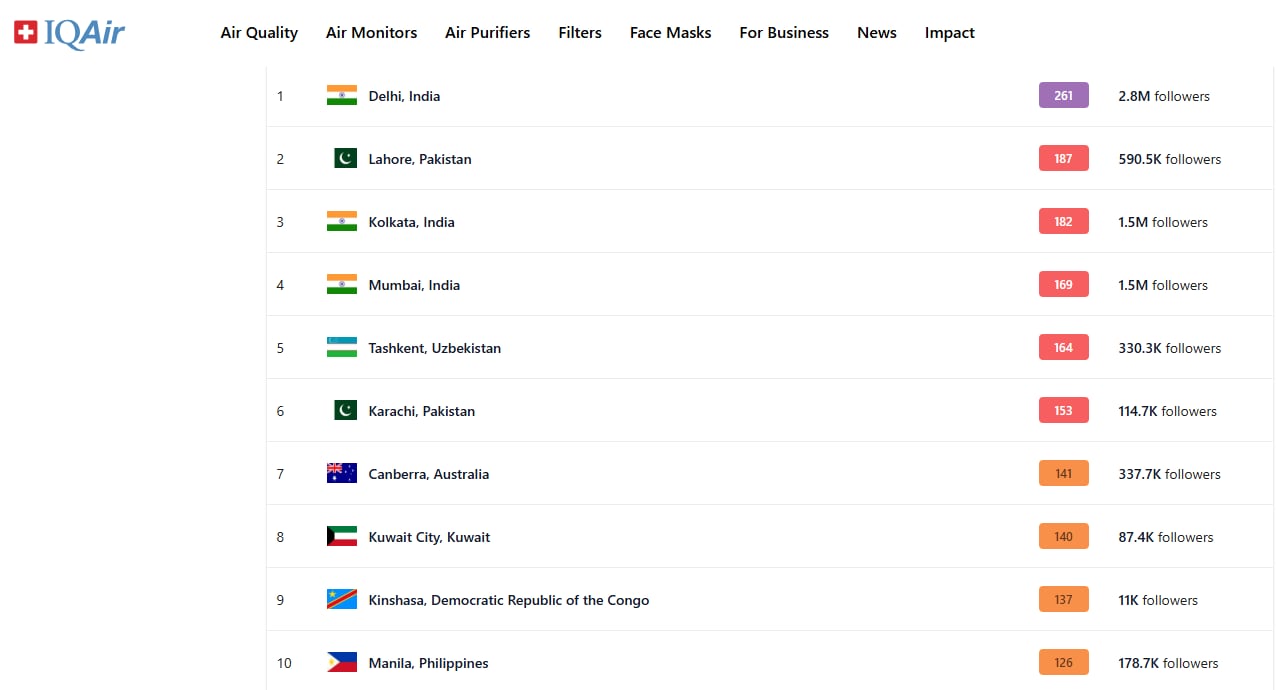Click the Kuwait flag icon

click(x=341, y=537)
